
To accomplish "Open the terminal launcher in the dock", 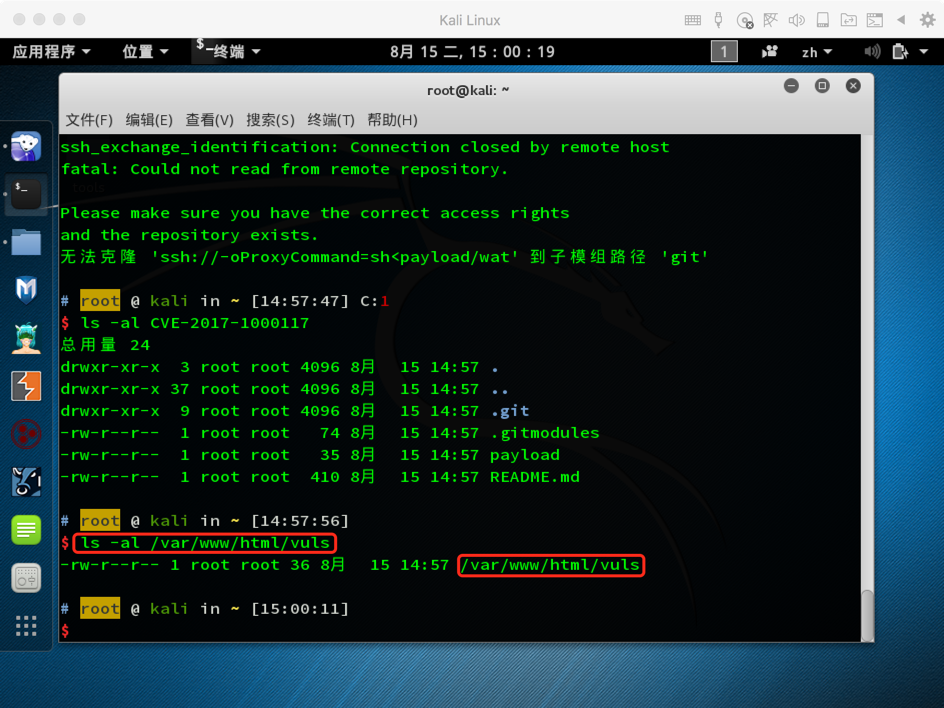I will [x=26, y=194].
